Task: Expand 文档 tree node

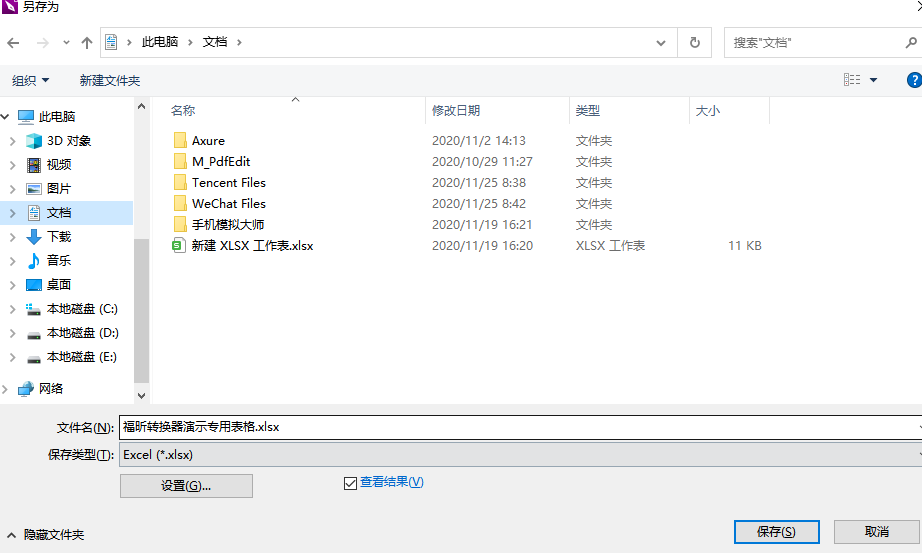Action: coord(12,213)
